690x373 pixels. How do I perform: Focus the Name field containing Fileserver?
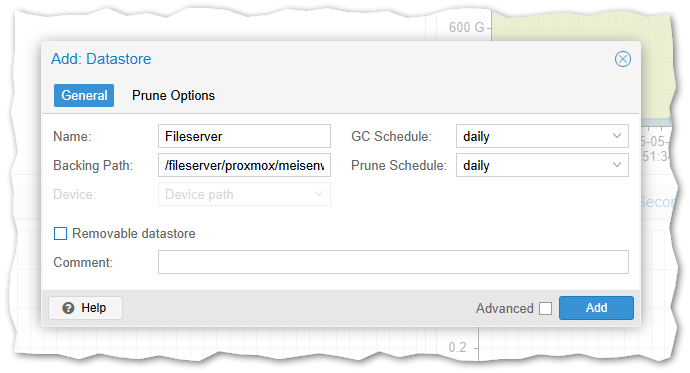(244, 136)
